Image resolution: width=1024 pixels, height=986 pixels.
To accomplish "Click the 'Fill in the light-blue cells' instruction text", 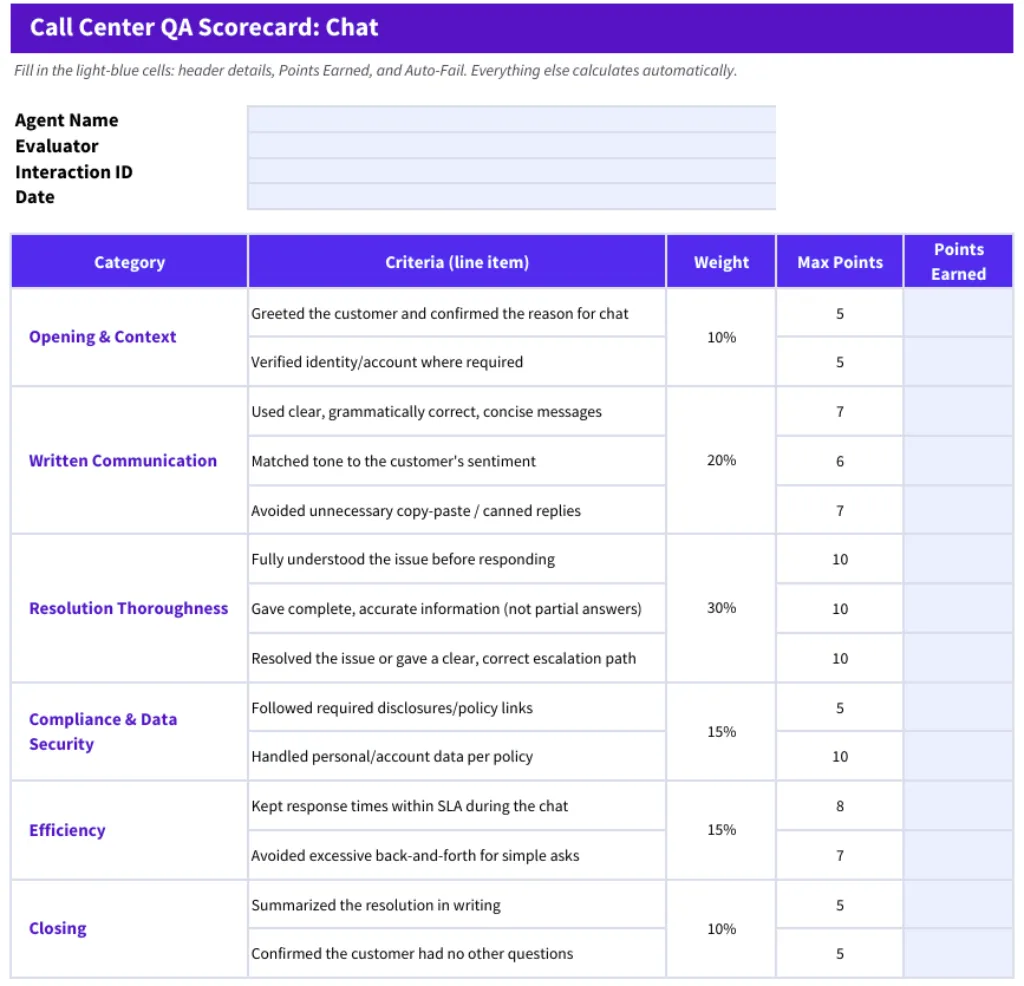I will [x=376, y=71].
